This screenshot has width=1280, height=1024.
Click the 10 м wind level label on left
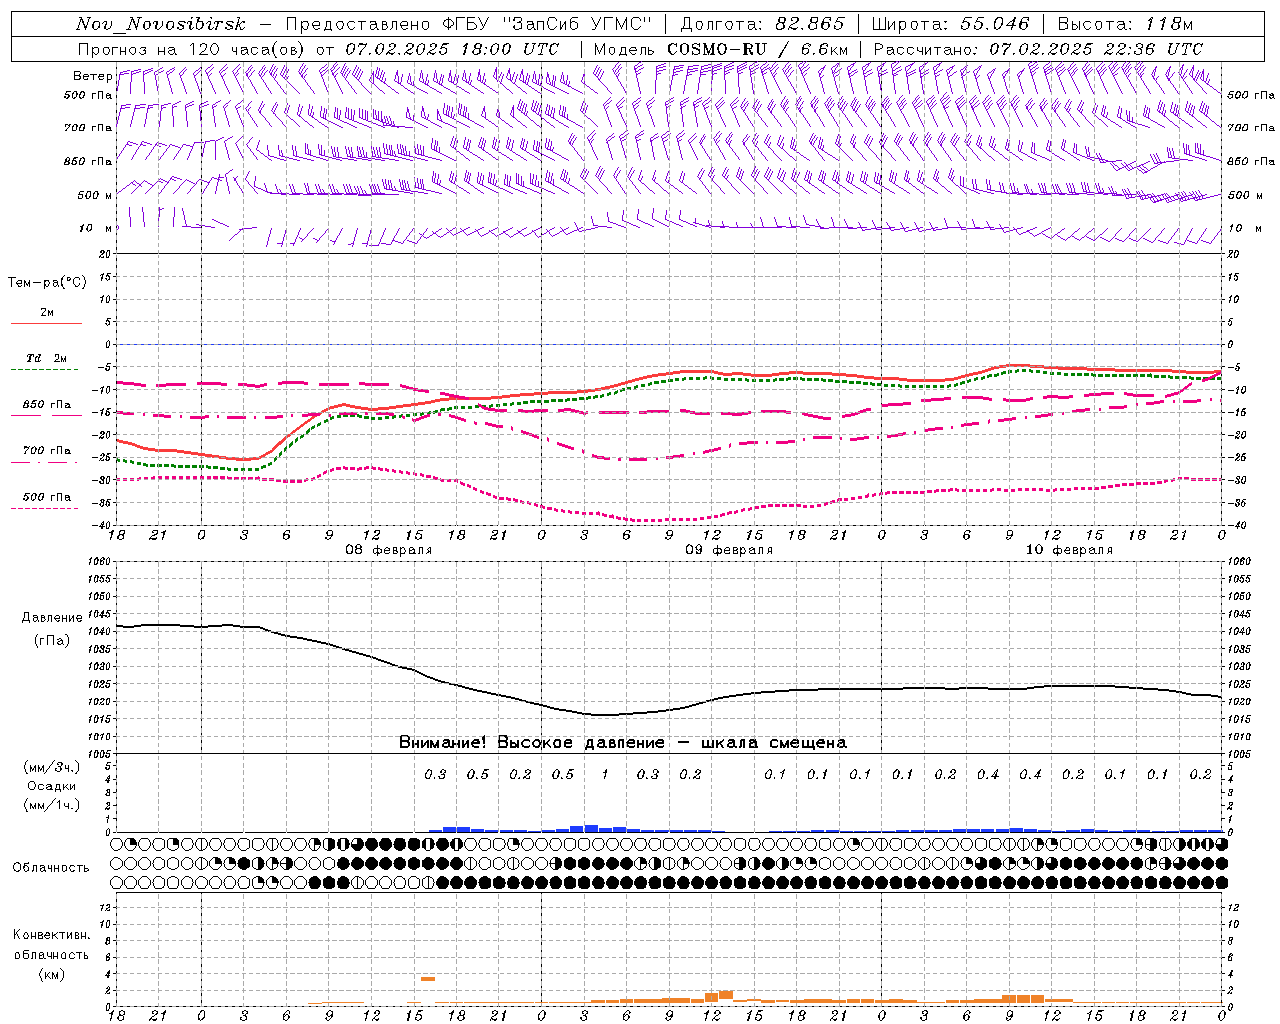95,228
